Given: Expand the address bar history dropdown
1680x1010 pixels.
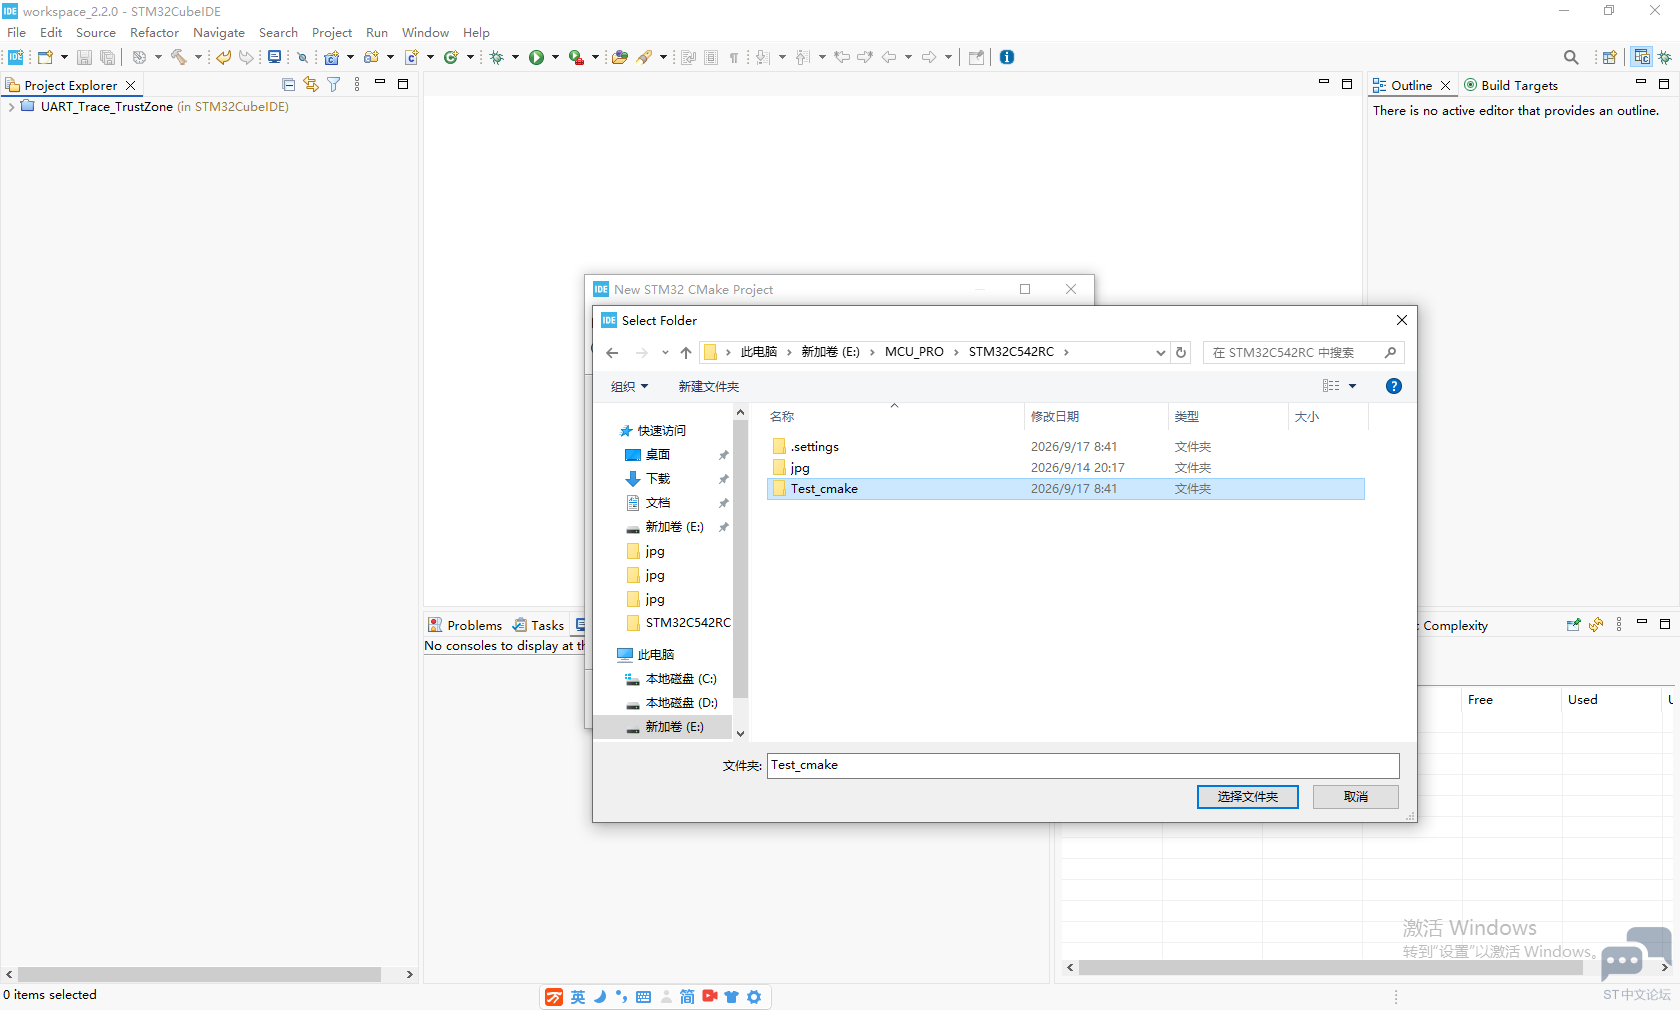Looking at the screenshot, I should (x=1160, y=352).
